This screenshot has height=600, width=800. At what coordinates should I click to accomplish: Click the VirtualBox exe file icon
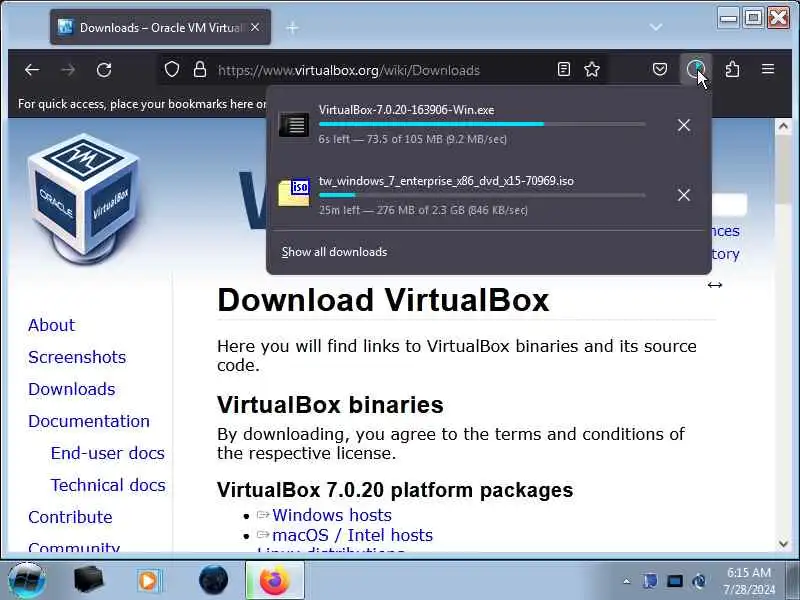click(294, 124)
